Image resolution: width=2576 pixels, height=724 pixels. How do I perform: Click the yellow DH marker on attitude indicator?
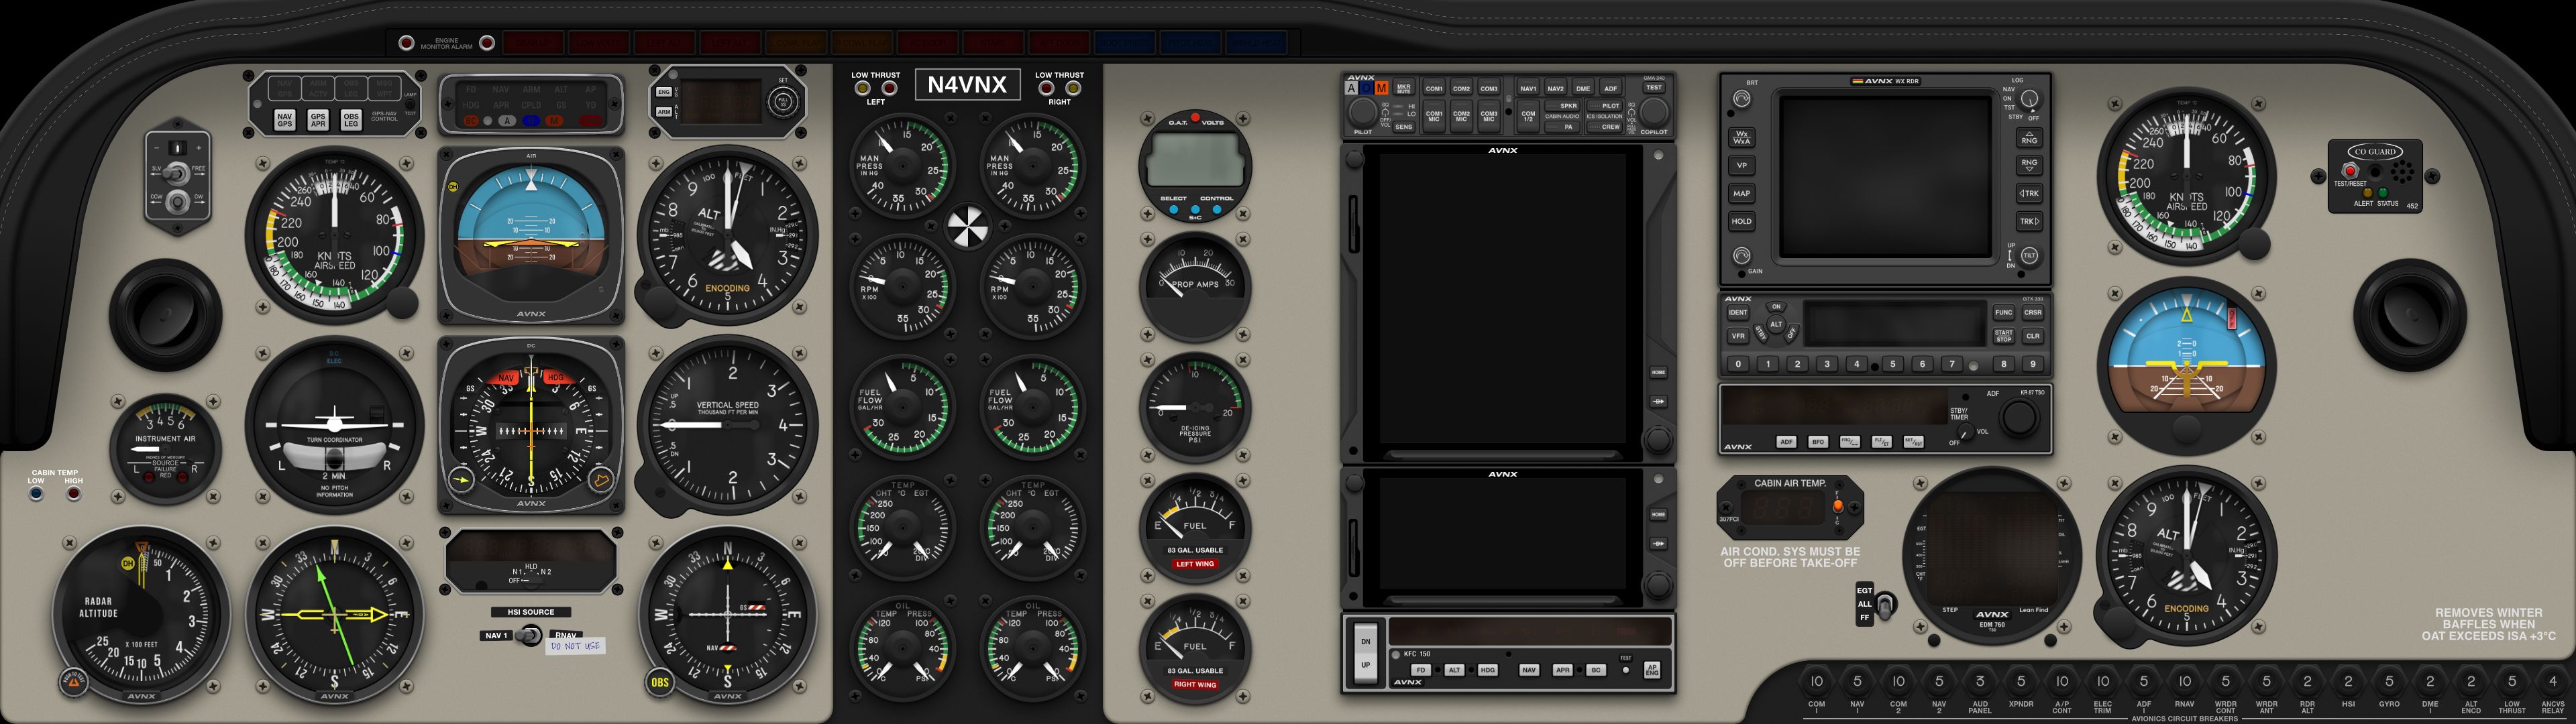coord(453,187)
